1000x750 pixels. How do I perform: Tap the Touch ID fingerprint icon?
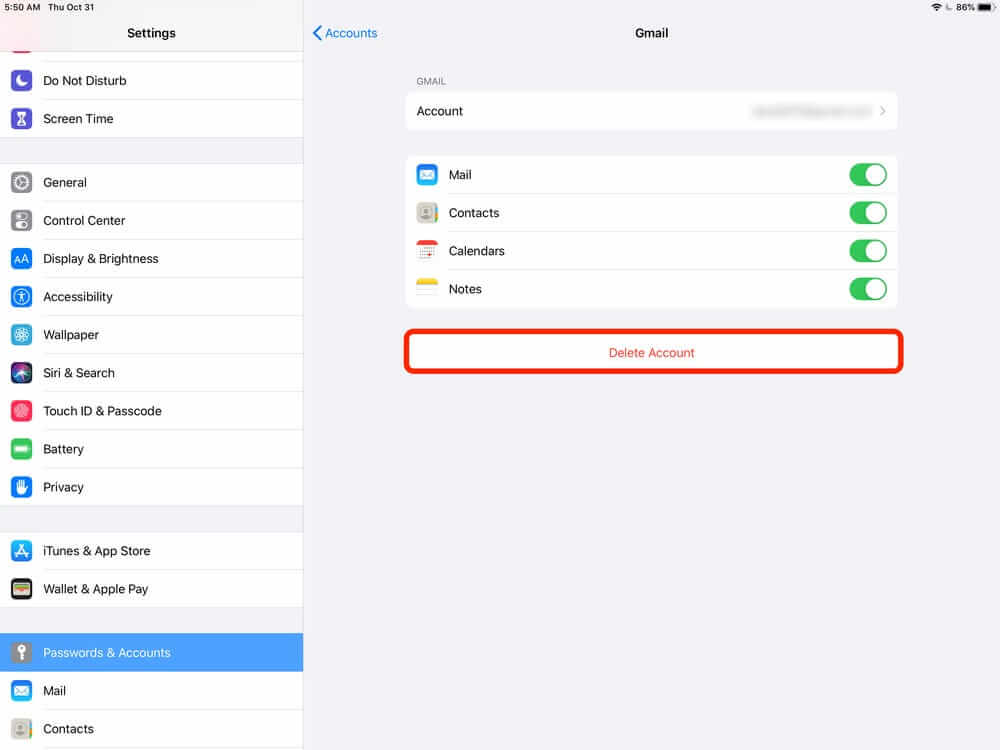22,411
